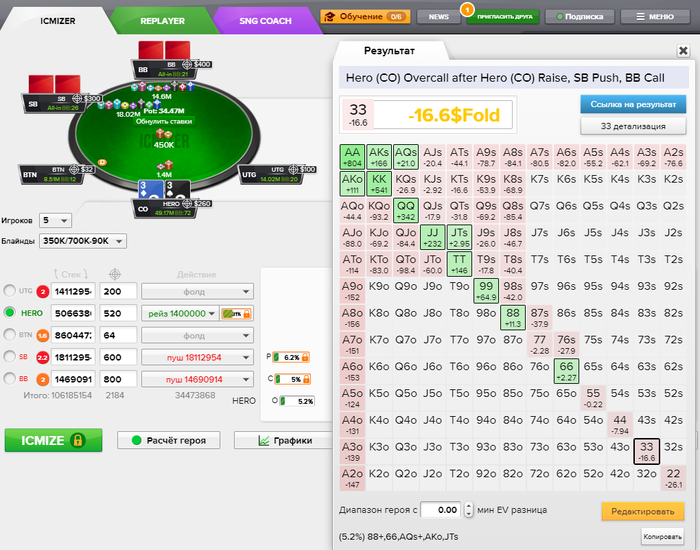Image resolution: width=700 pixels, height=550 pixels.
Task: Click Hero's first hole card 3
Action: (151, 190)
